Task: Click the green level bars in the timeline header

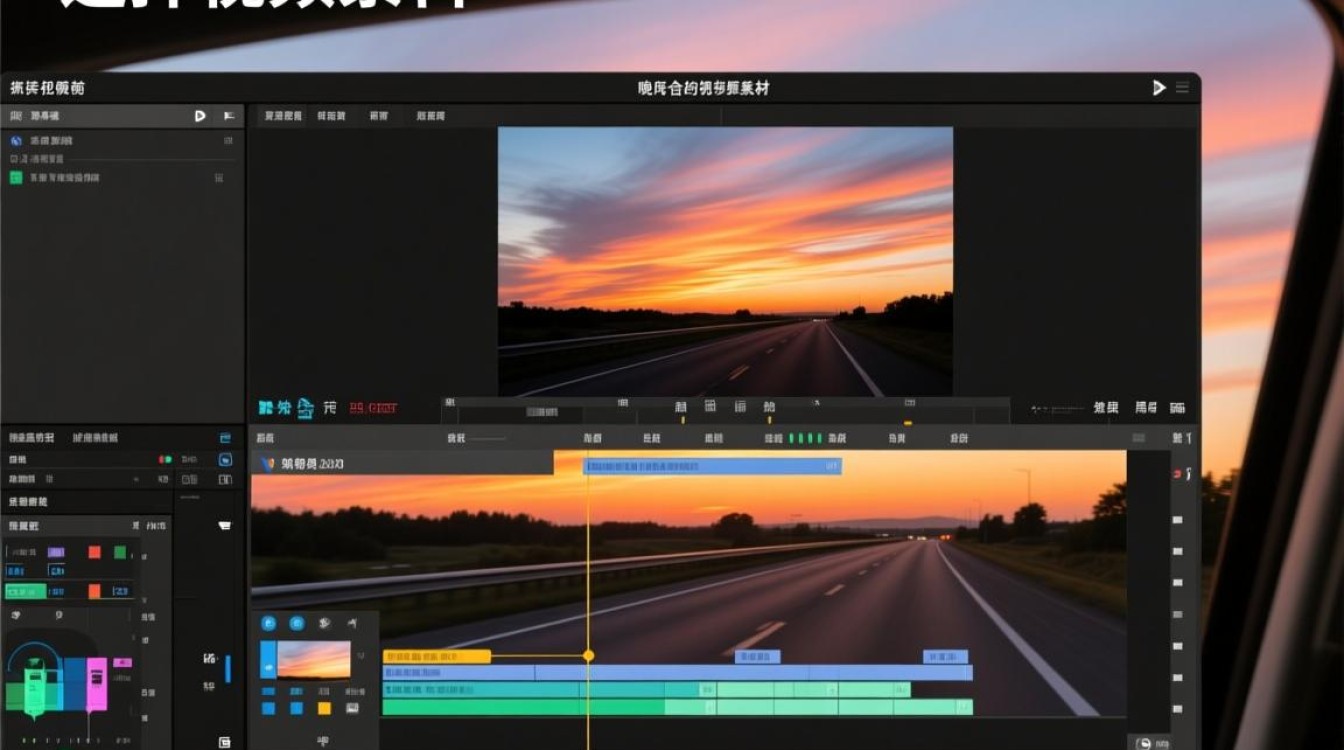Action: pos(805,438)
